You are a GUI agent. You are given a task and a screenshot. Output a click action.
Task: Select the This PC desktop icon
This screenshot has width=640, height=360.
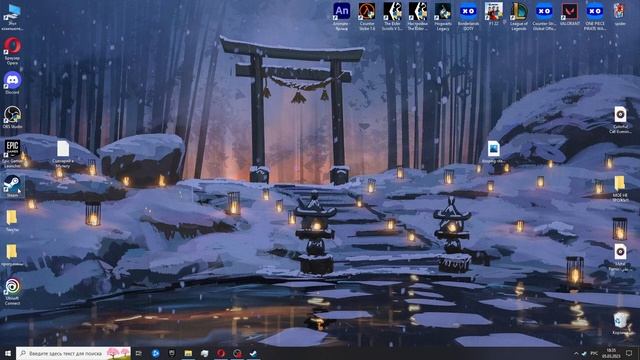coord(12,16)
